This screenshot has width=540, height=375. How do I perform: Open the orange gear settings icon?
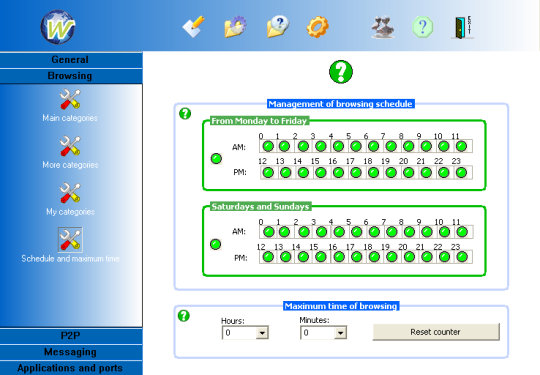click(318, 27)
